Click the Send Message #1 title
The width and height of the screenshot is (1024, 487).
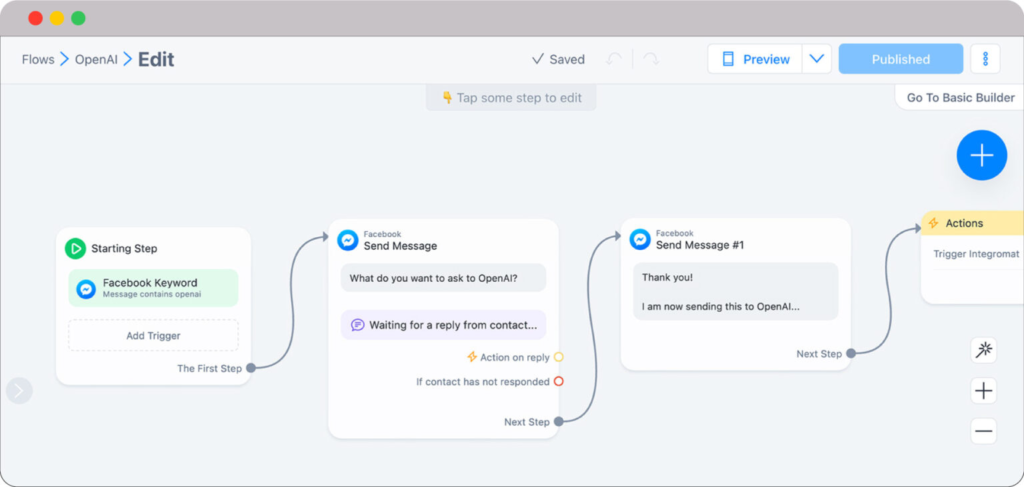[x=700, y=245]
